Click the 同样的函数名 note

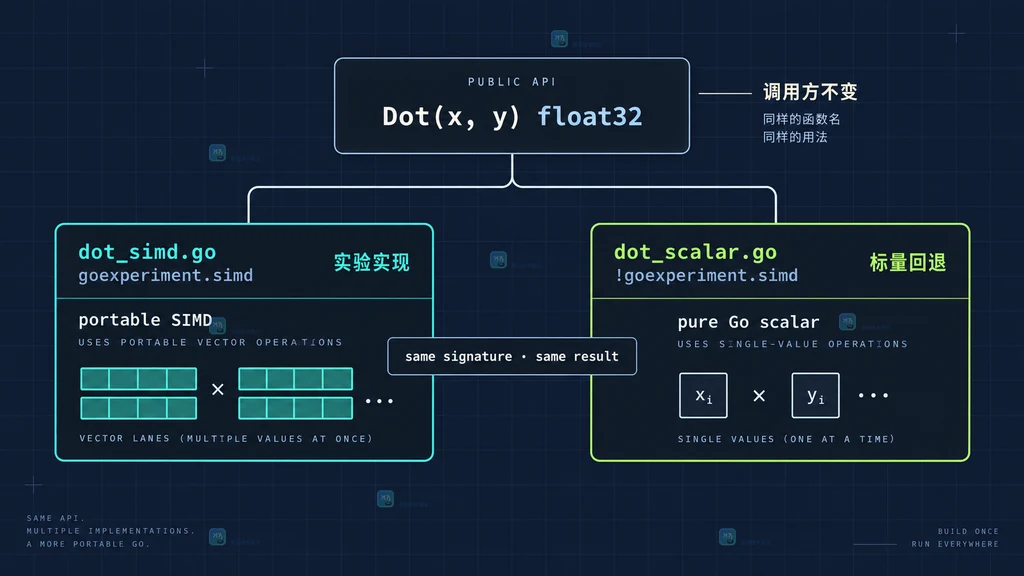(801, 119)
